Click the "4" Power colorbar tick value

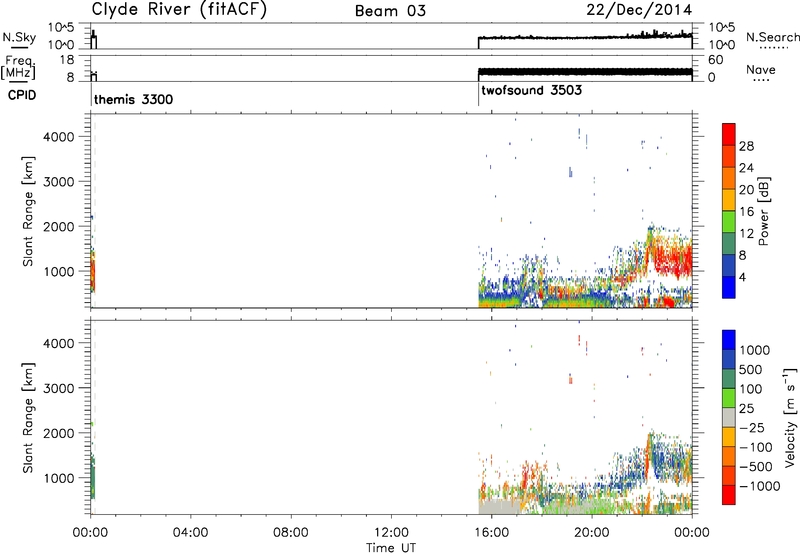742,276
